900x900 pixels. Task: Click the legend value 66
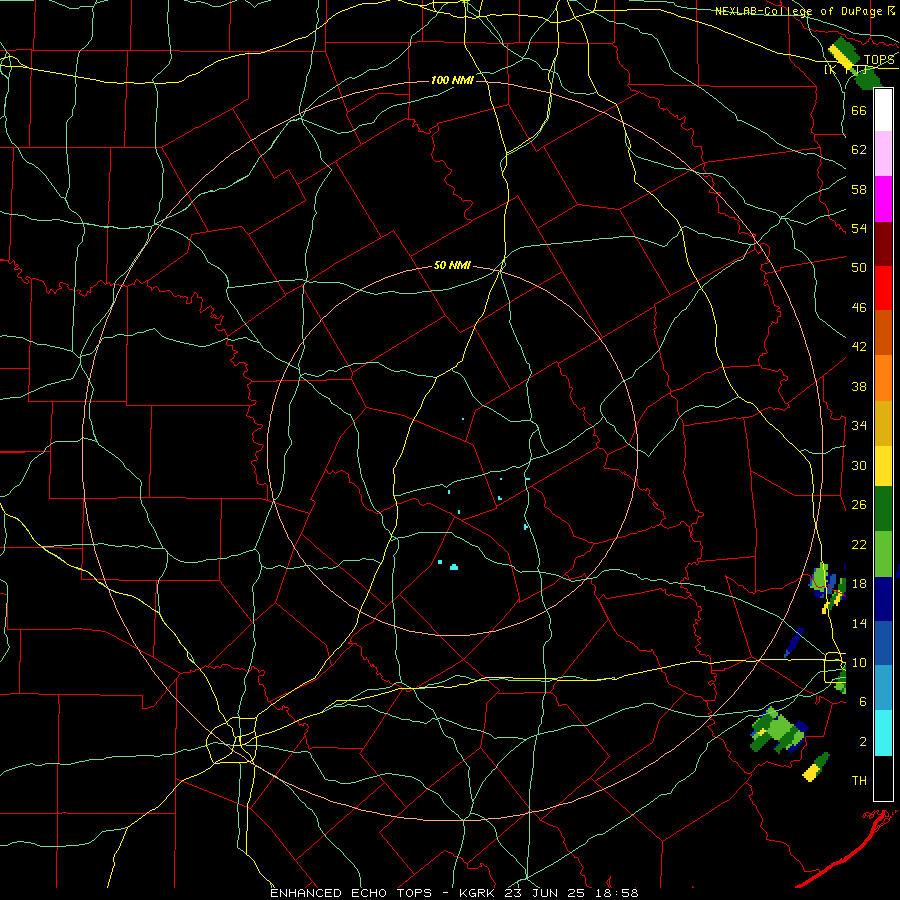tap(859, 110)
